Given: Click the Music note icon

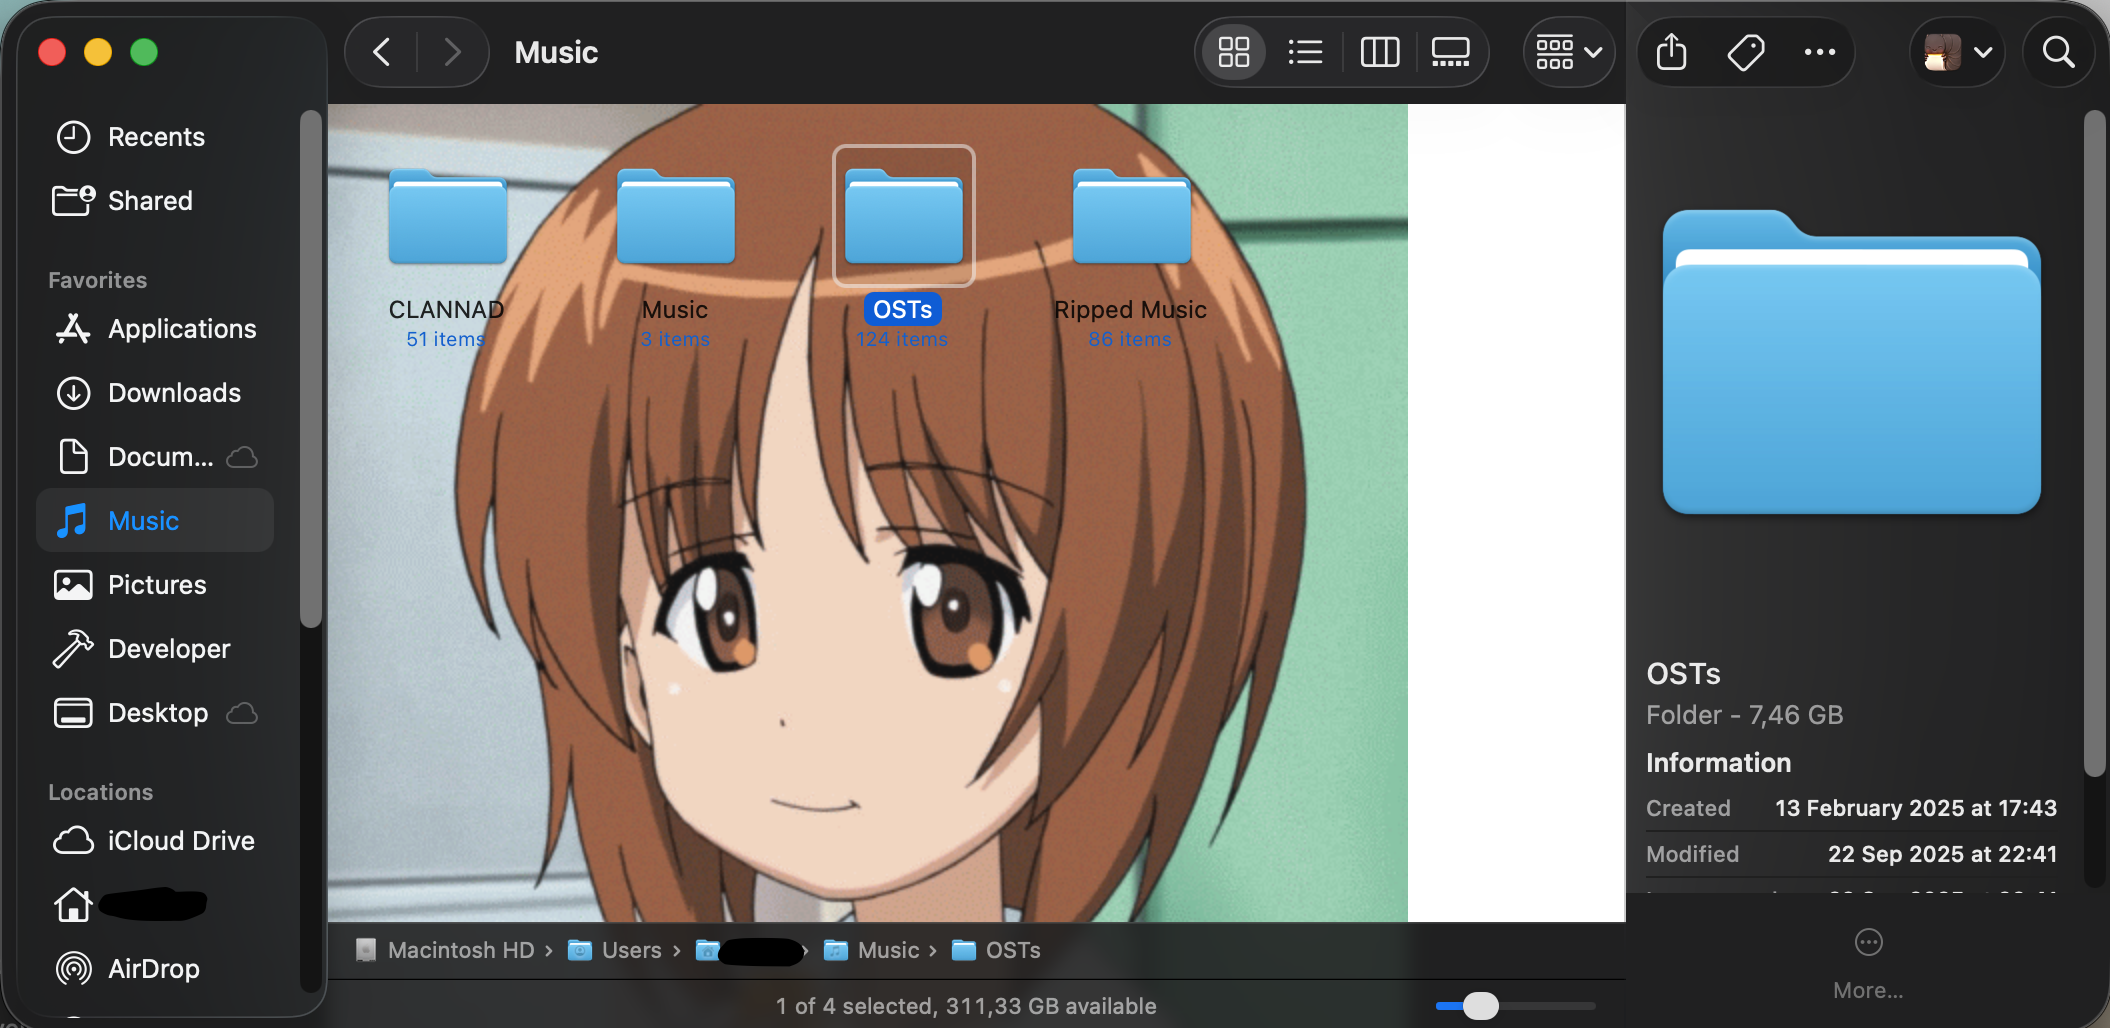Looking at the screenshot, I should (72, 521).
